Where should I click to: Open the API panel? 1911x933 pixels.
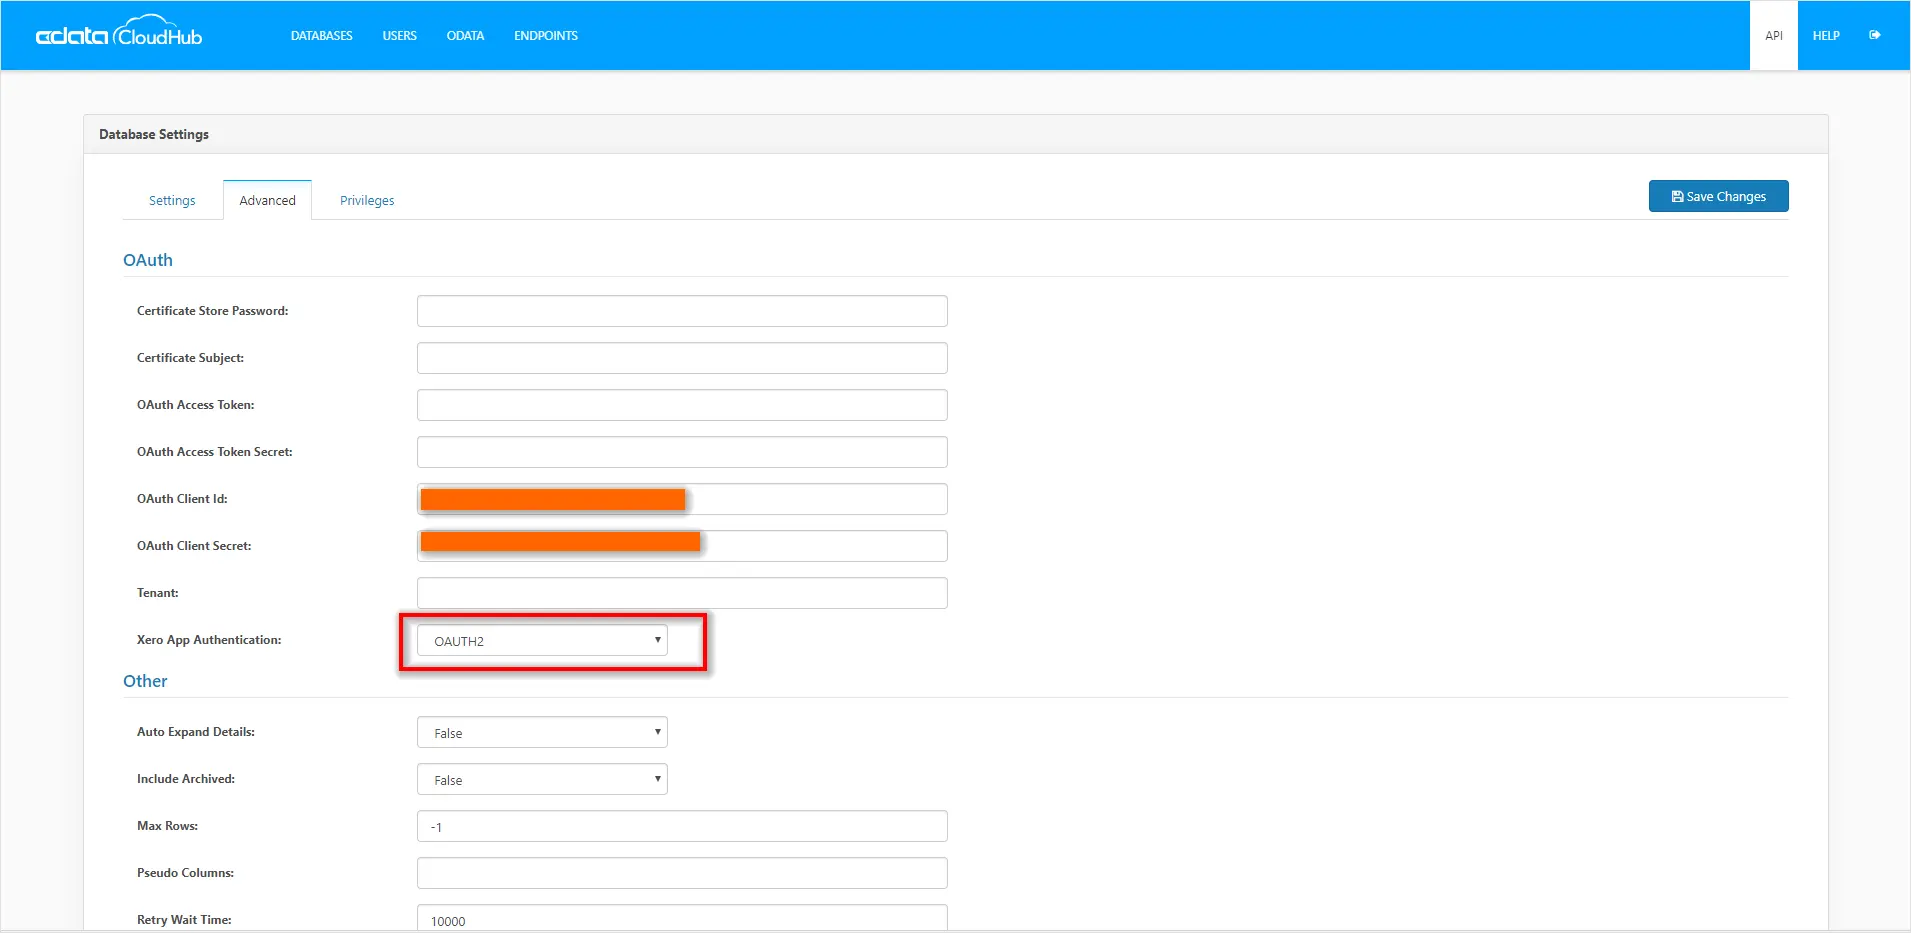click(1773, 34)
